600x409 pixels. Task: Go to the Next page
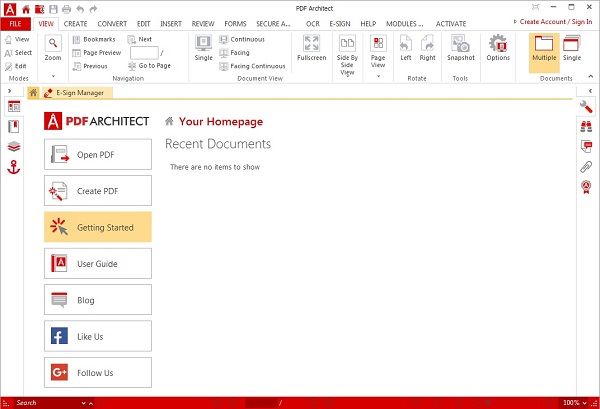pyautogui.click(x=140, y=39)
